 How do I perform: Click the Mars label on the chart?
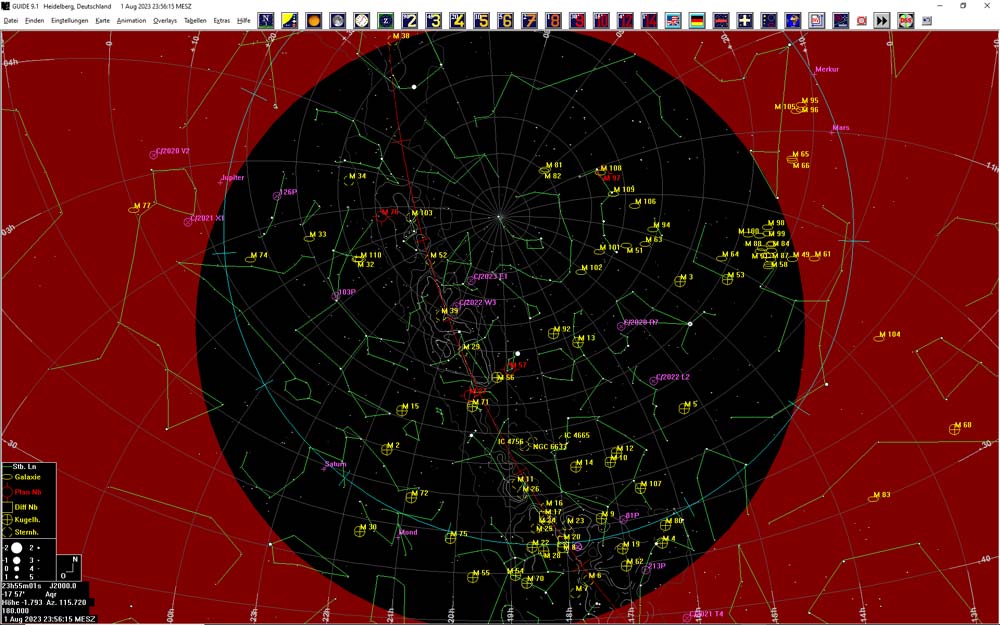pyautogui.click(x=841, y=128)
